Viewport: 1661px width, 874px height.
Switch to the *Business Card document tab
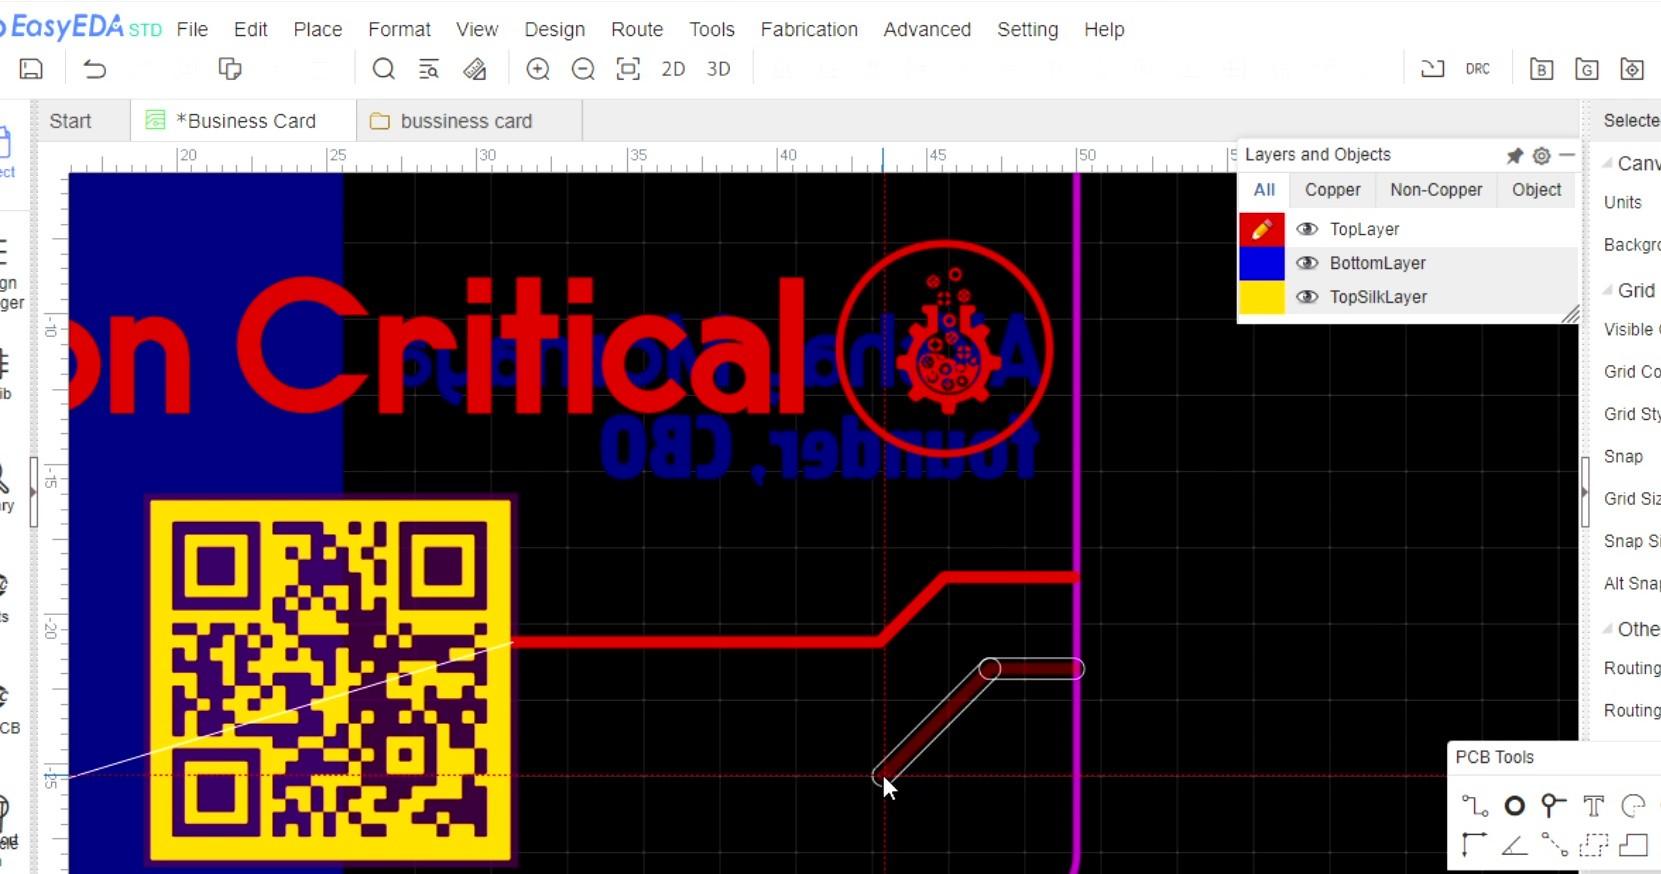pos(243,121)
